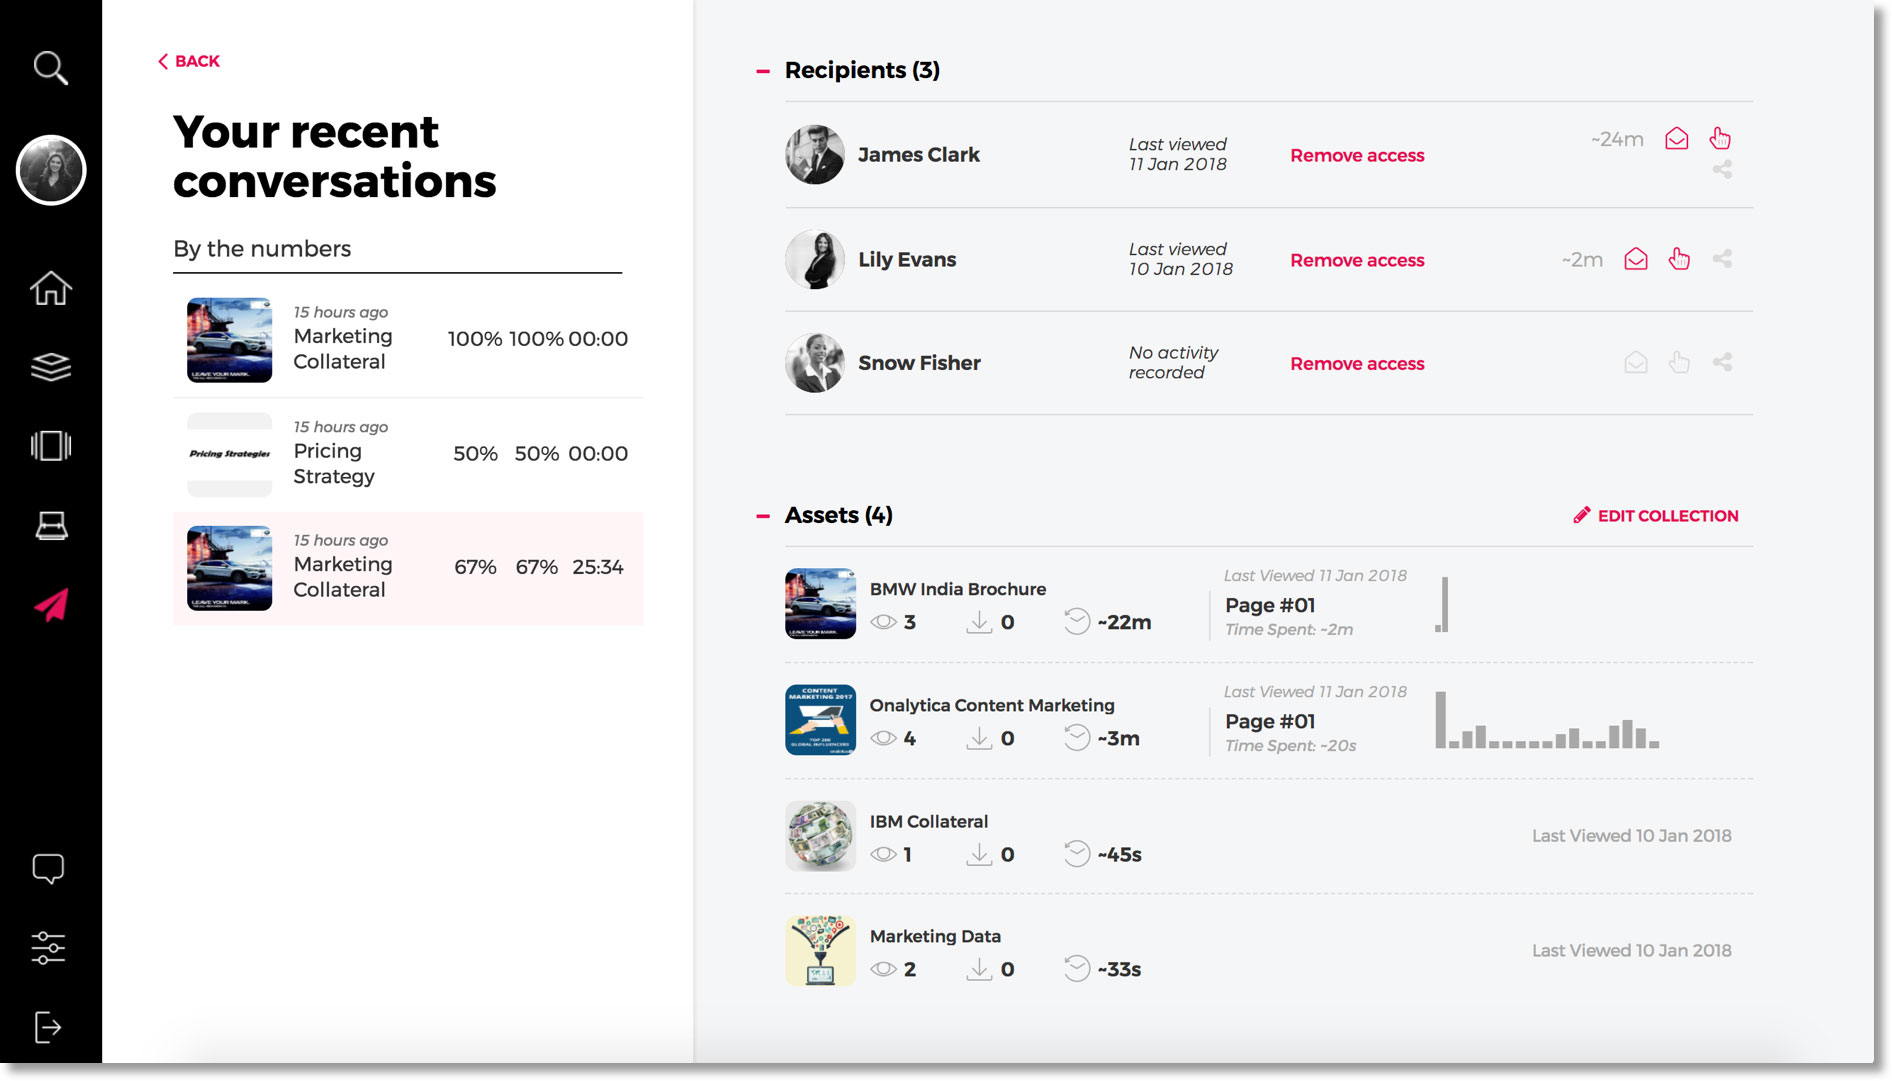Click the logout icon in sidebar
The image size is (1892, 1081).
click(x=48, y=1027)
